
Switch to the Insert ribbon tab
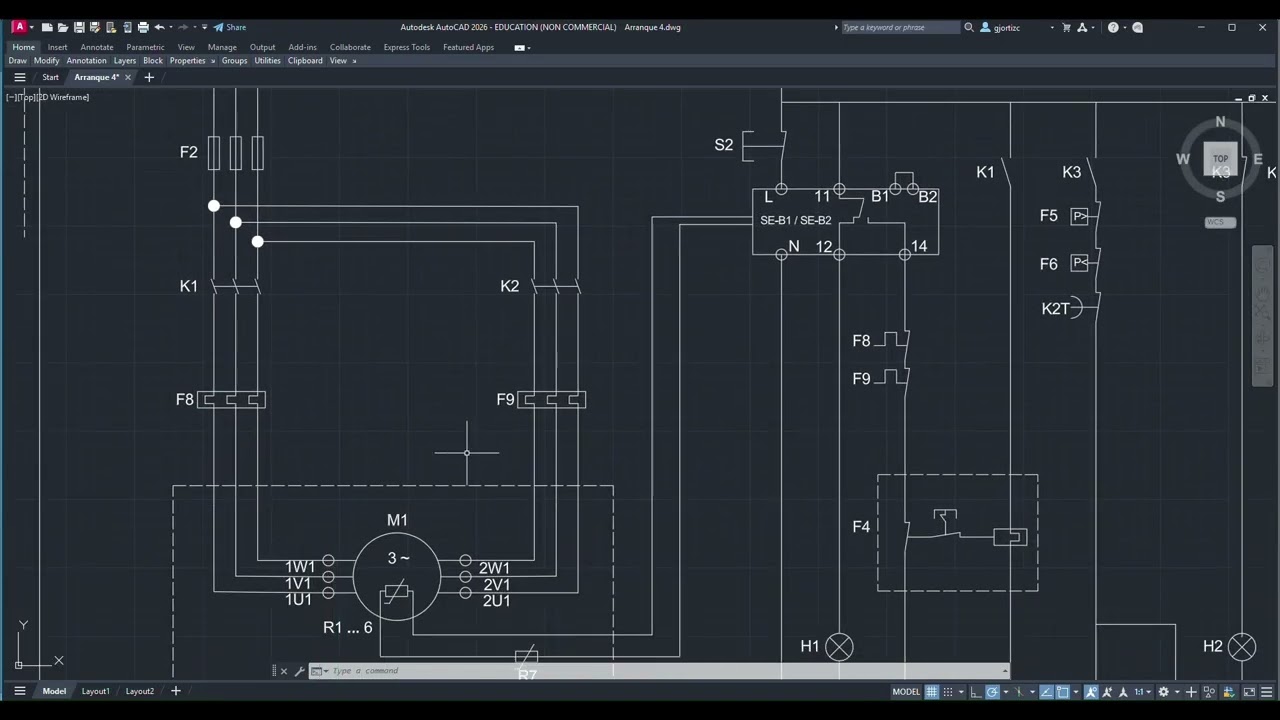pyautogui.click(x=58, y=47)
